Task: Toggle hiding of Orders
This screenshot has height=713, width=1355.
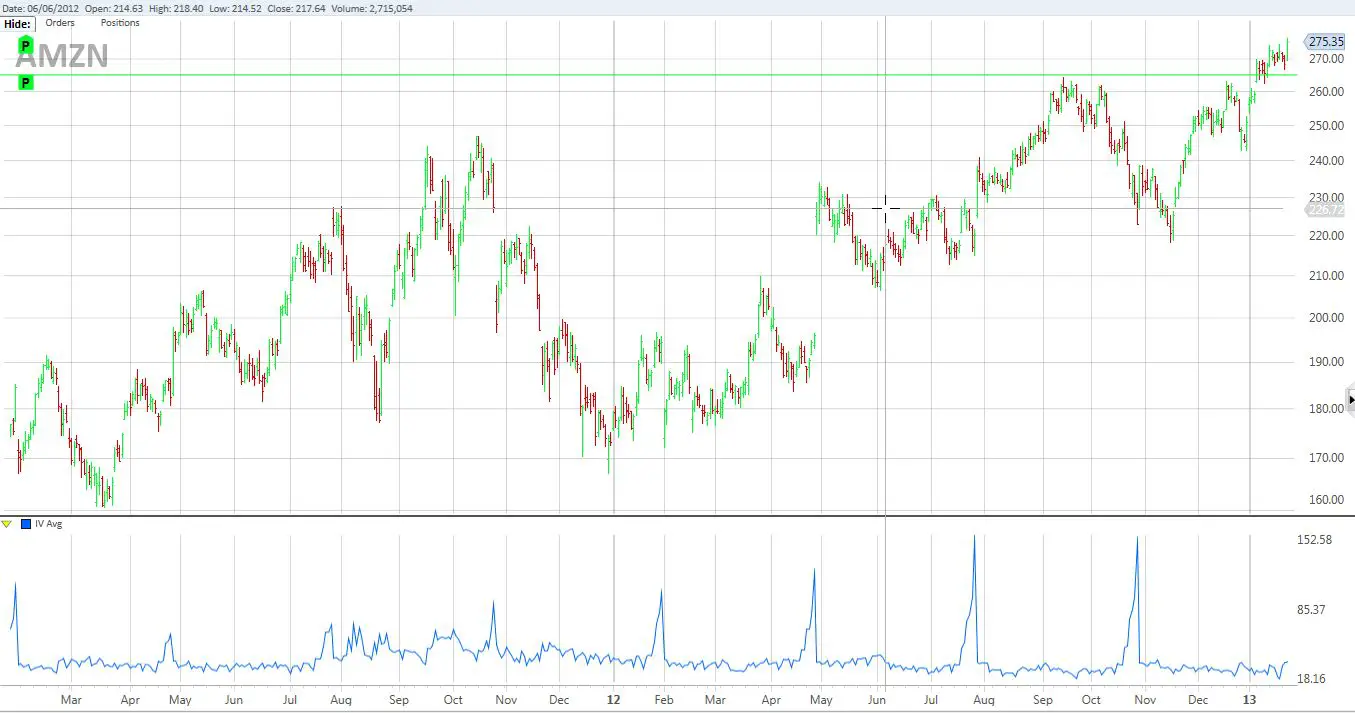Action: (x=60, y=23)
